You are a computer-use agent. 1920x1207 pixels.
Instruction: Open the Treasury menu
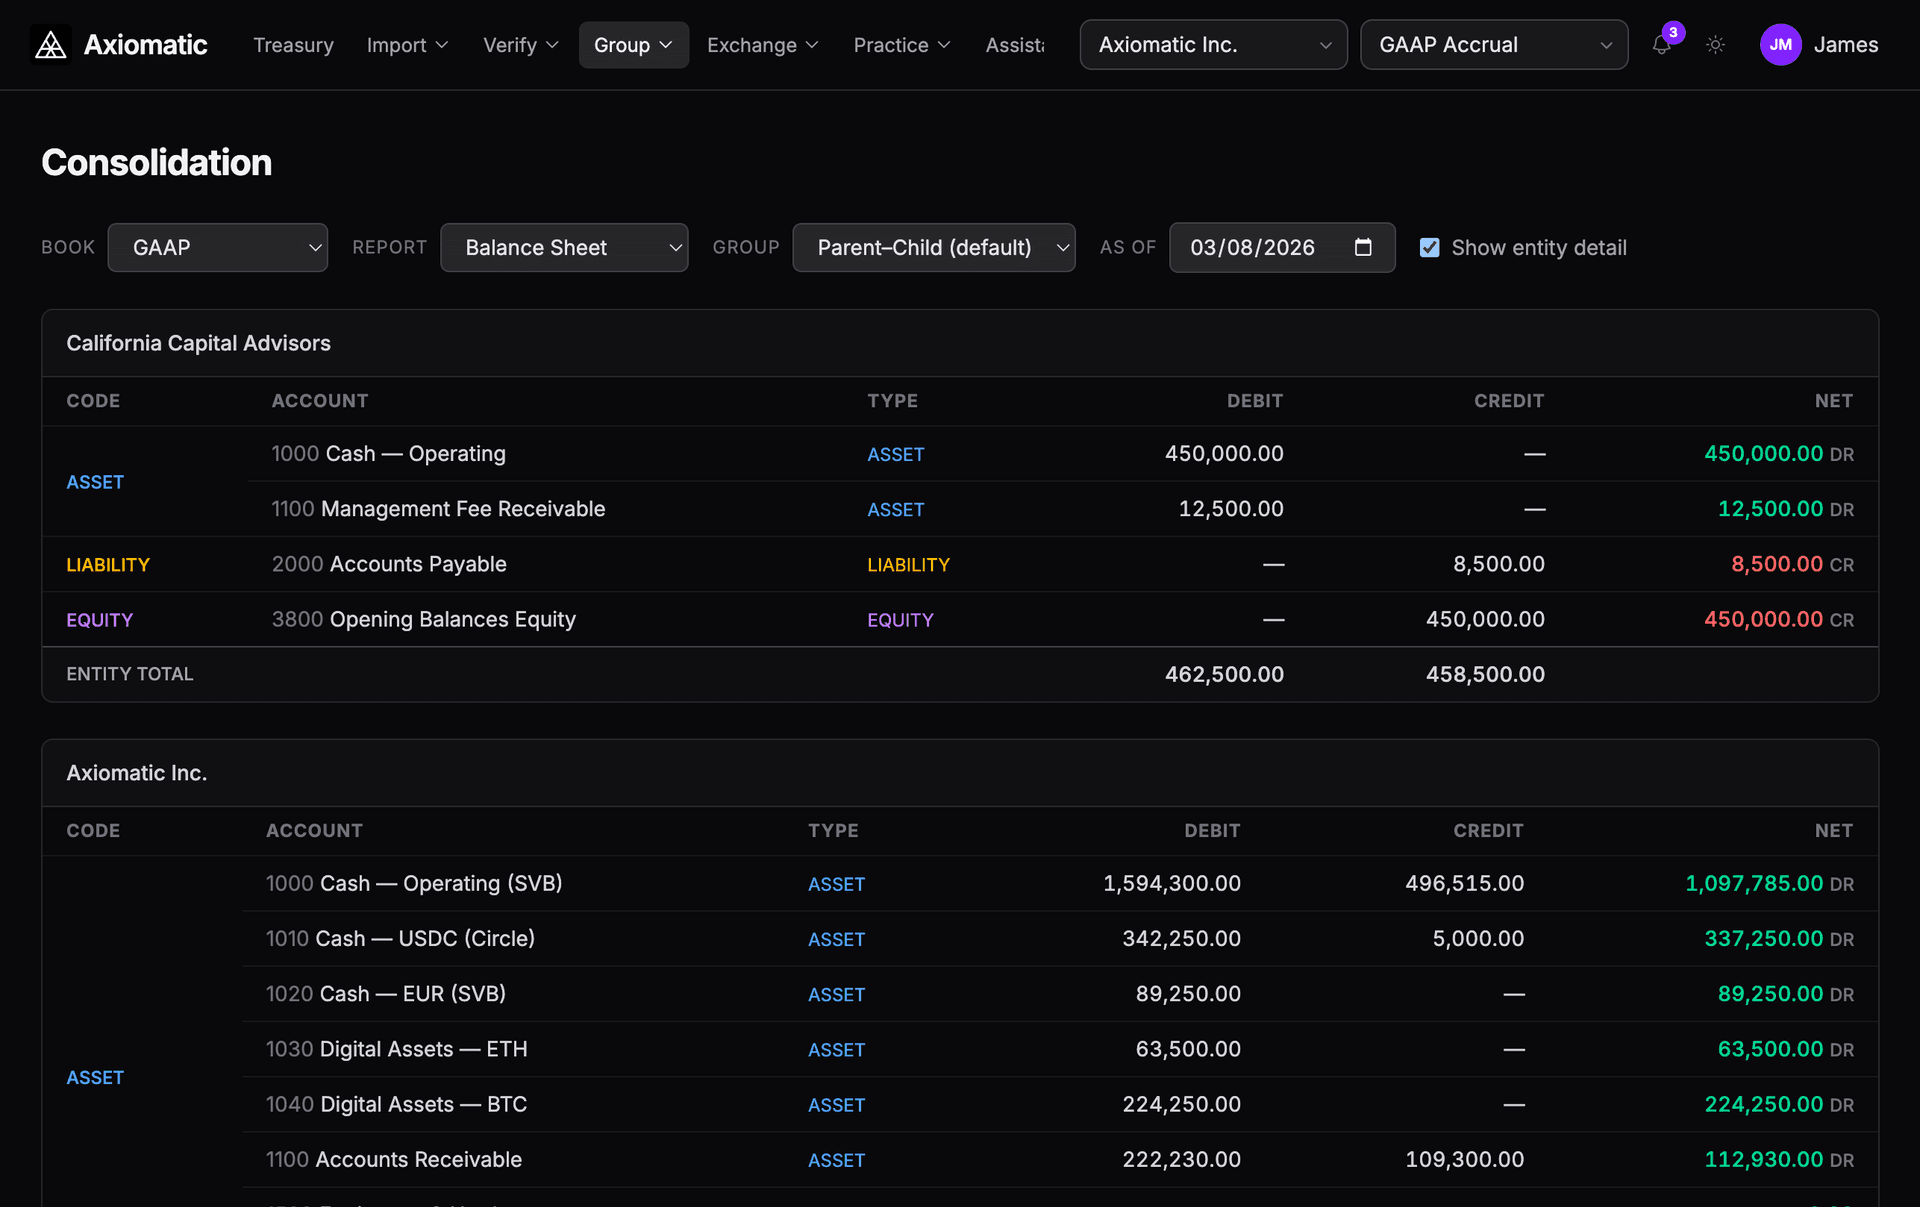point(293,45)
